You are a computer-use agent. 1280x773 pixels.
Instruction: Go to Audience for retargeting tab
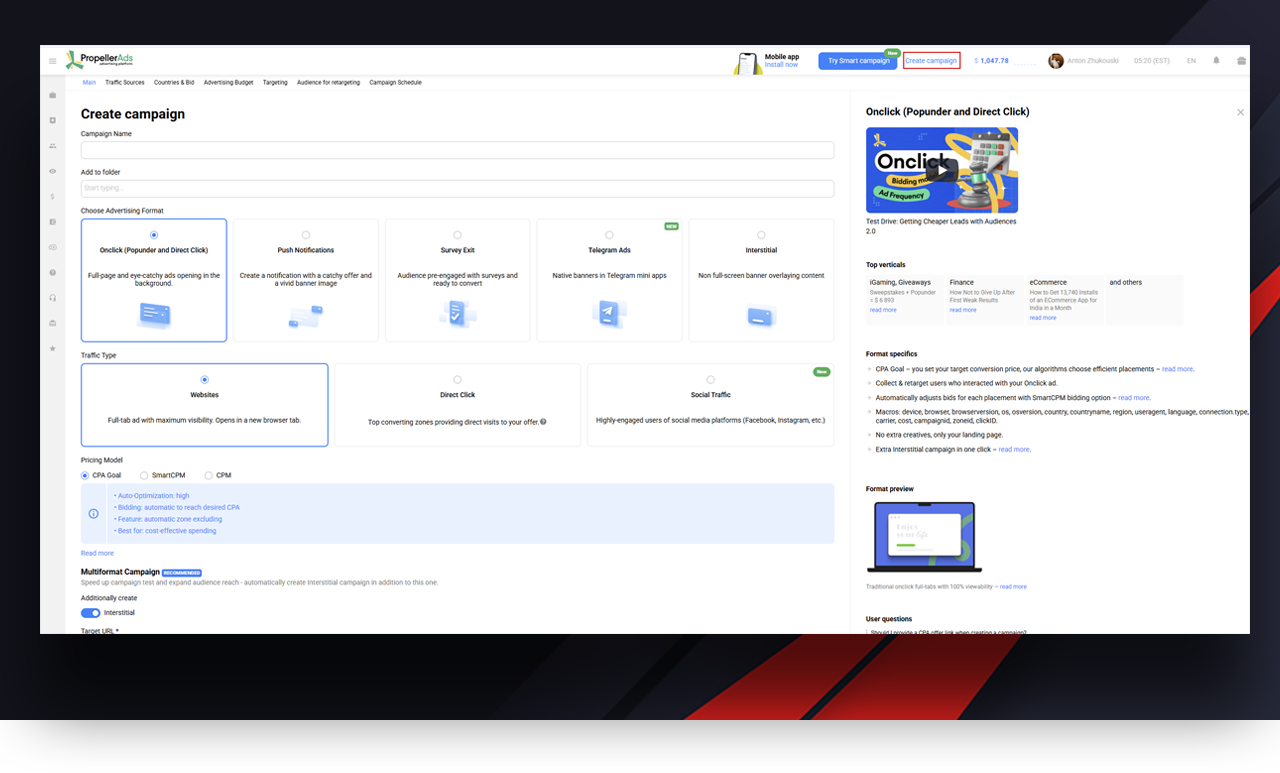(328, 83)
